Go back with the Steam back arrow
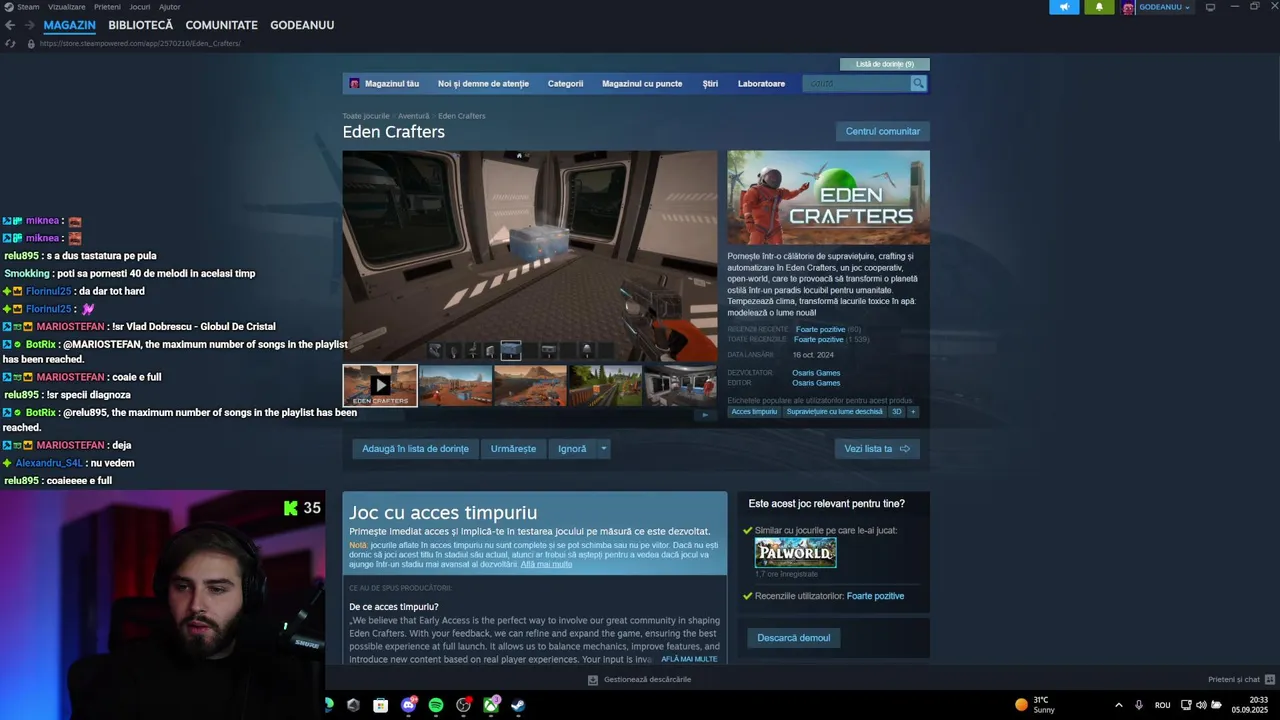Viewport: 1280px width, 720px height. click(x=10, y=25)
